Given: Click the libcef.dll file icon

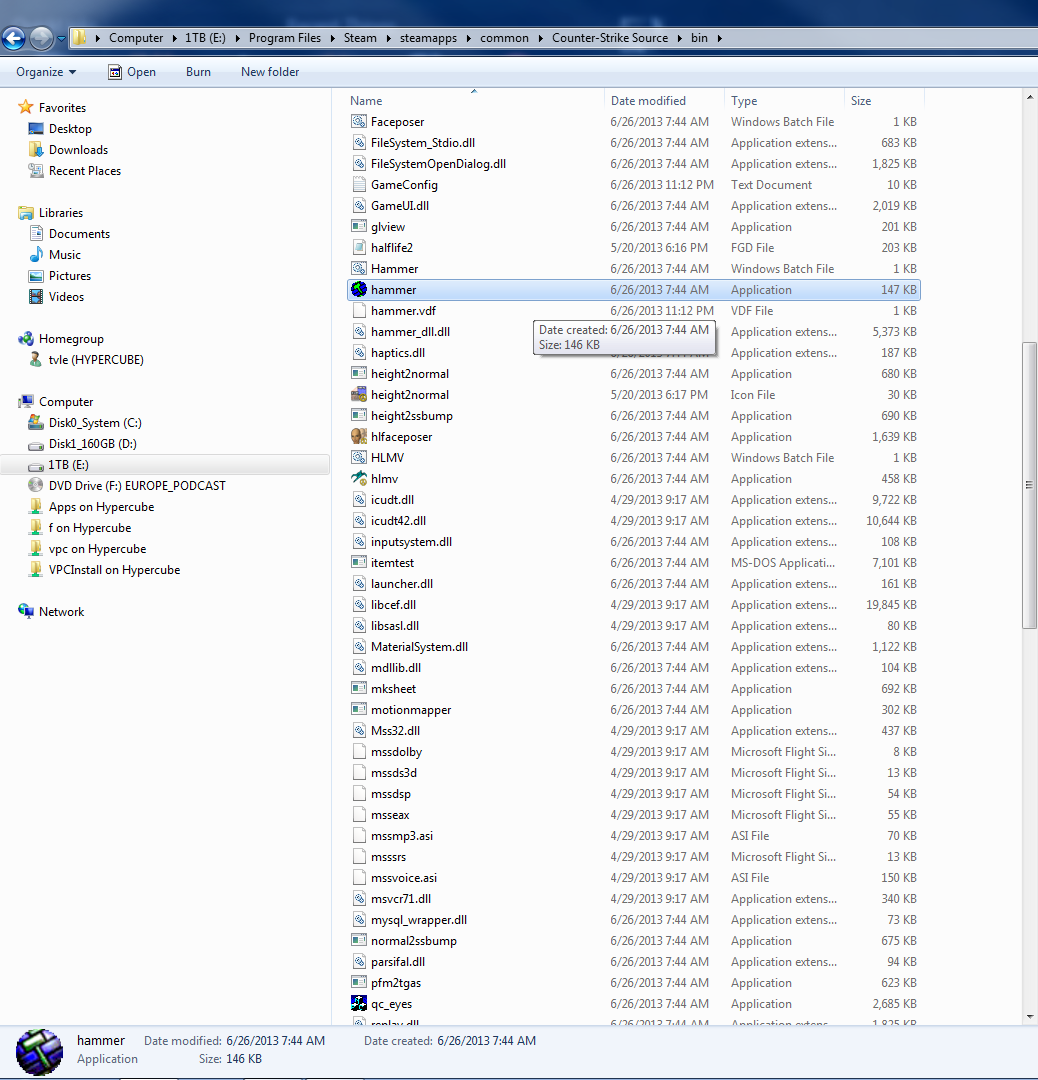Looking at the screenshot, I should pos(359,605).
